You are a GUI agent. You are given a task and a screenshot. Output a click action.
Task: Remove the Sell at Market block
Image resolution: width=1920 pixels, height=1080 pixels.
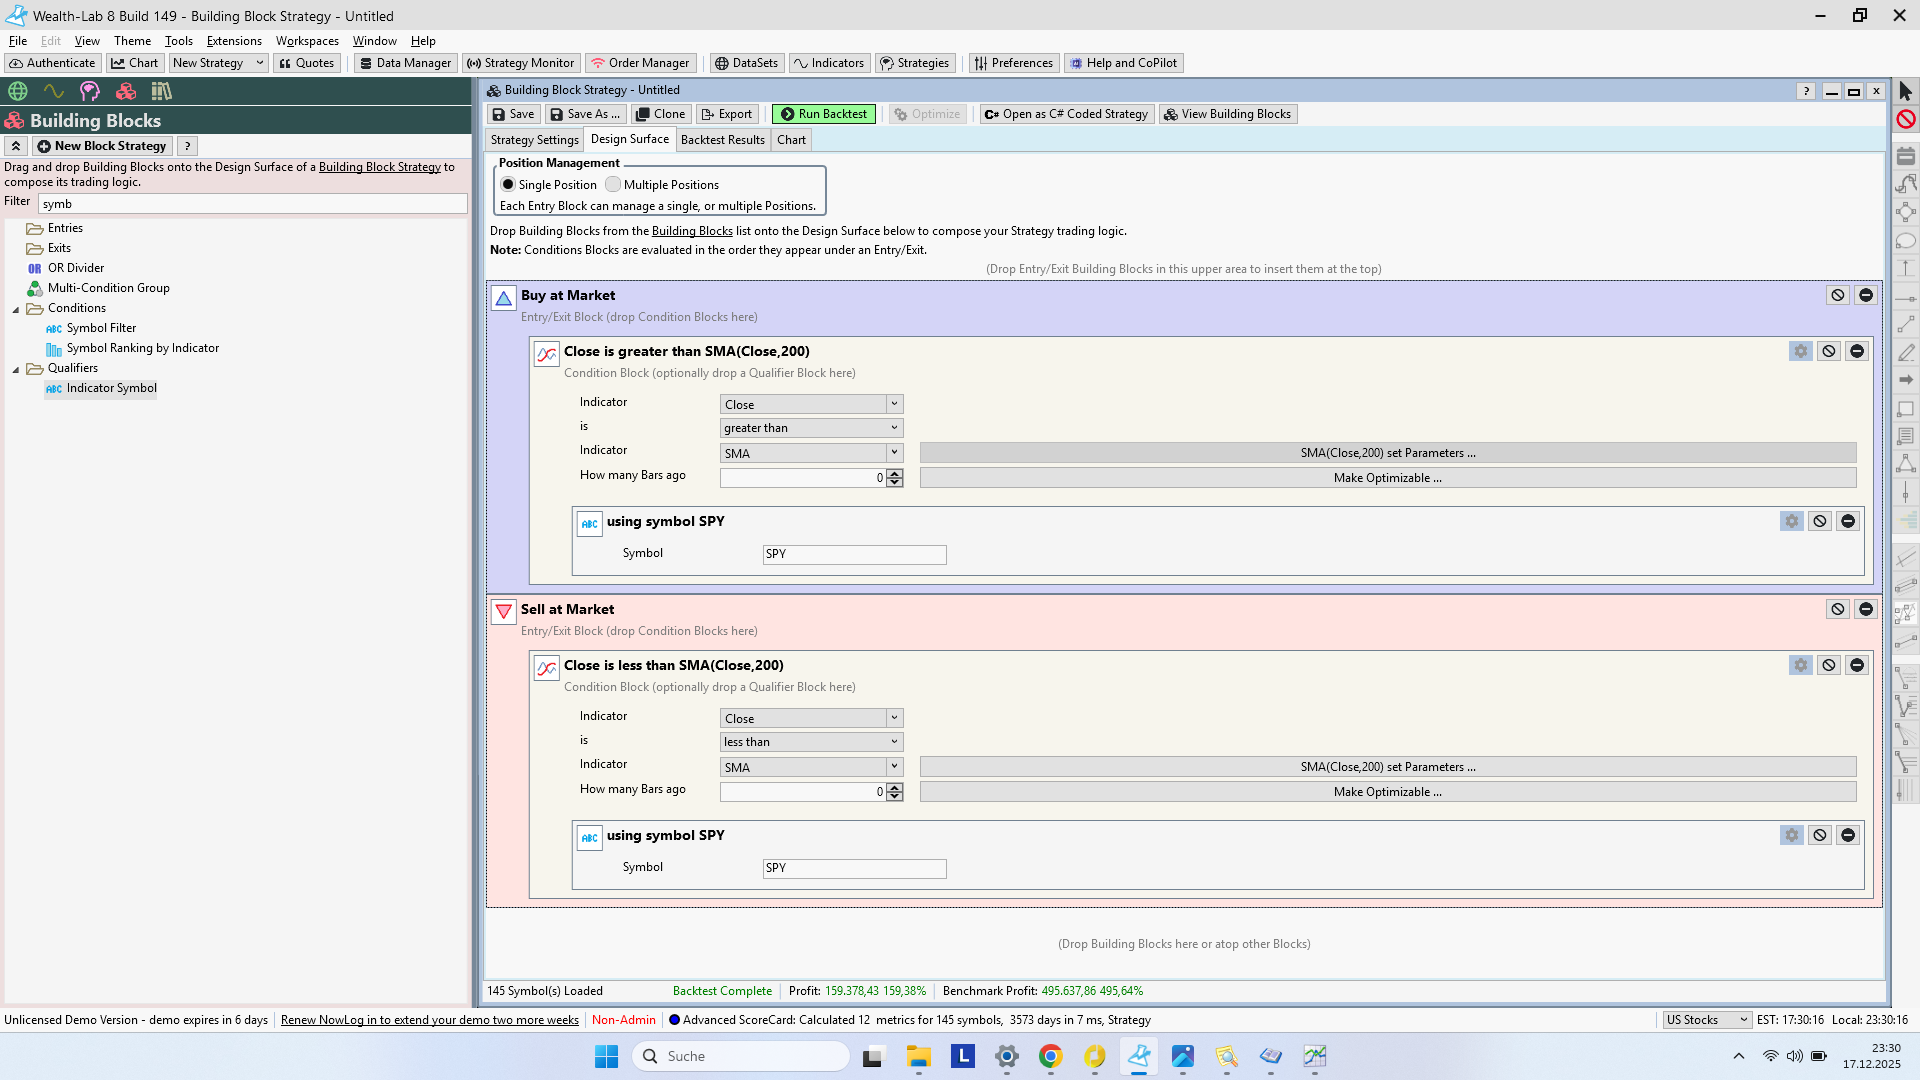pyautogui.click(x=1865, y=609)
